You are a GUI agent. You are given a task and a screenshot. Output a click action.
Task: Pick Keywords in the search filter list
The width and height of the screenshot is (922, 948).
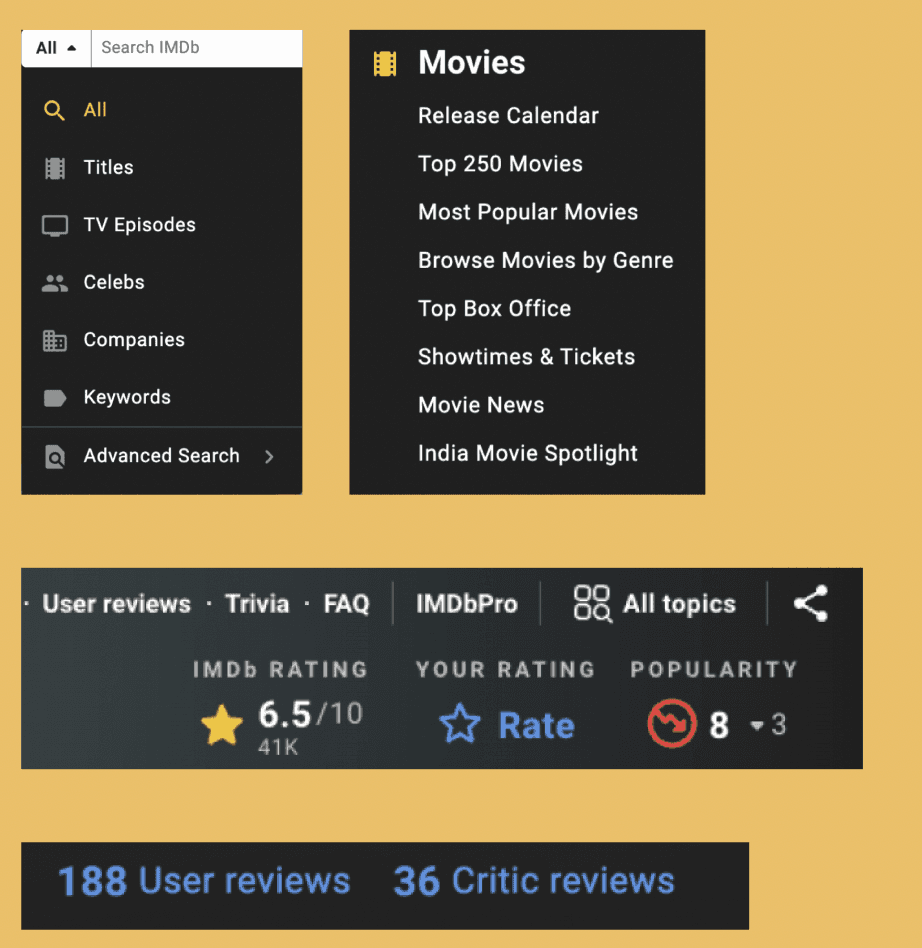pyautogui.click(x=161, y=397)
